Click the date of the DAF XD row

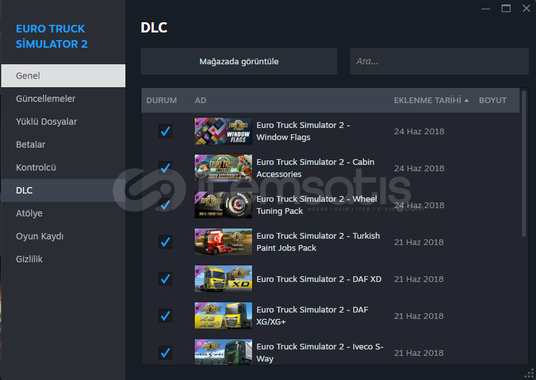[419, 279]
